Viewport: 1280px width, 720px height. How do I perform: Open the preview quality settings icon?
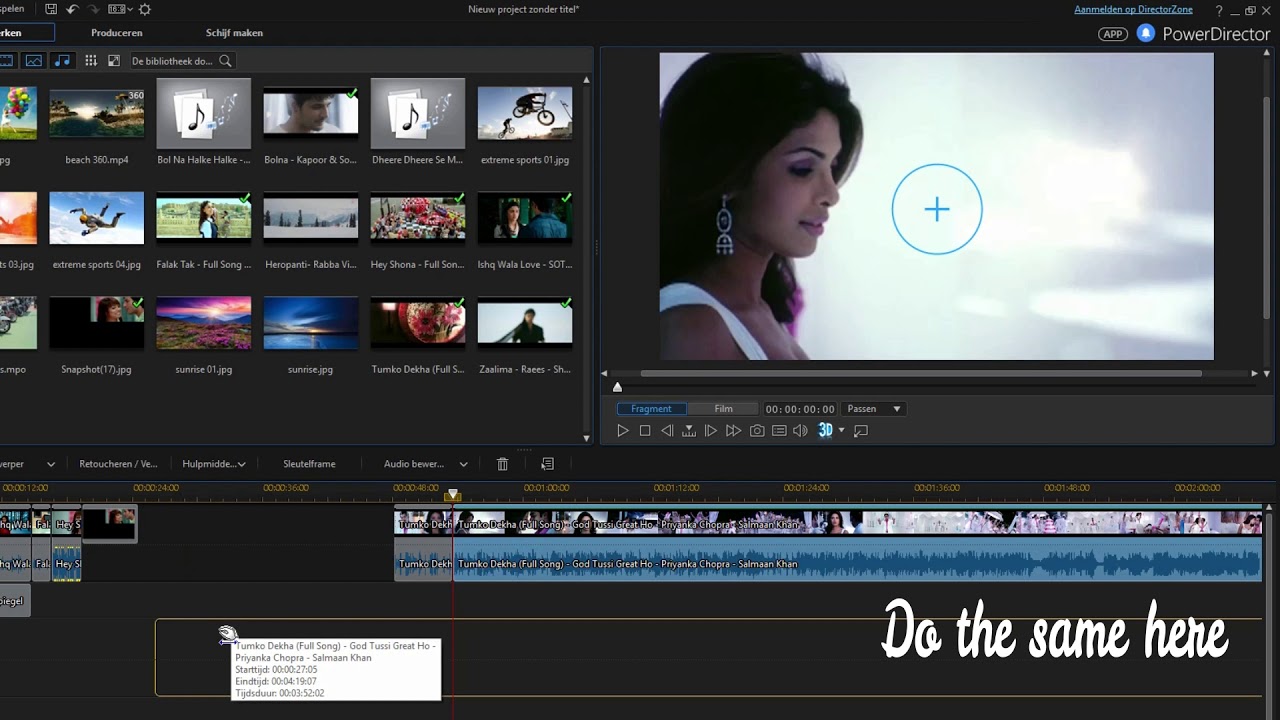(779, 431)
